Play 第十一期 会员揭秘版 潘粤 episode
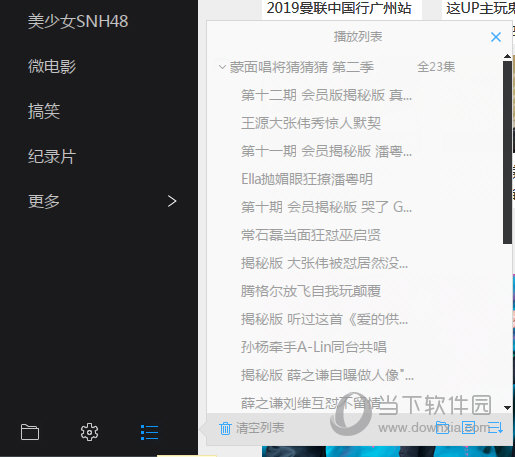 pos(326,151)
